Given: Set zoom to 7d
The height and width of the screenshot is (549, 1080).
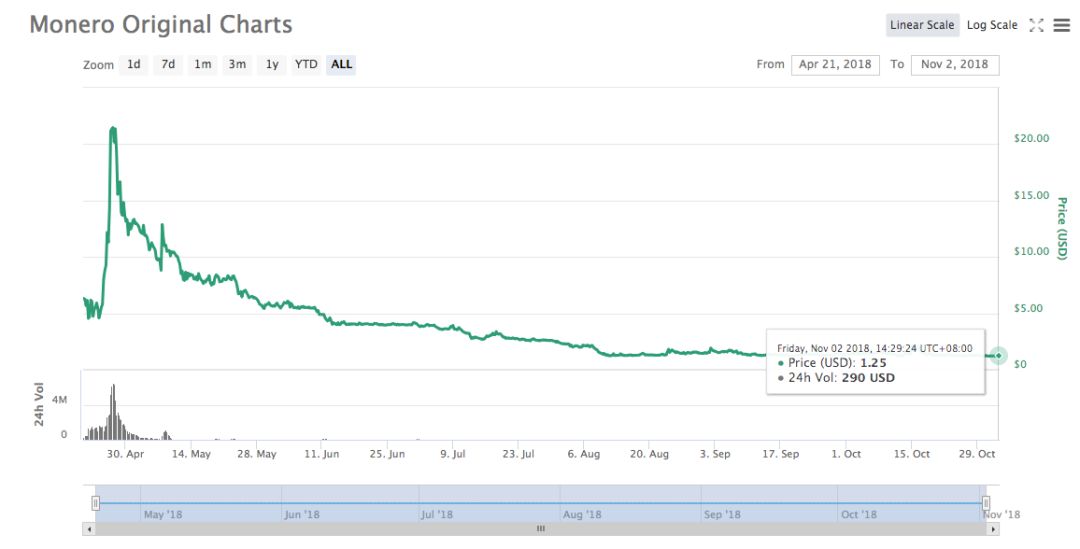Looking at the screenshot, I should tap(168, 64).
